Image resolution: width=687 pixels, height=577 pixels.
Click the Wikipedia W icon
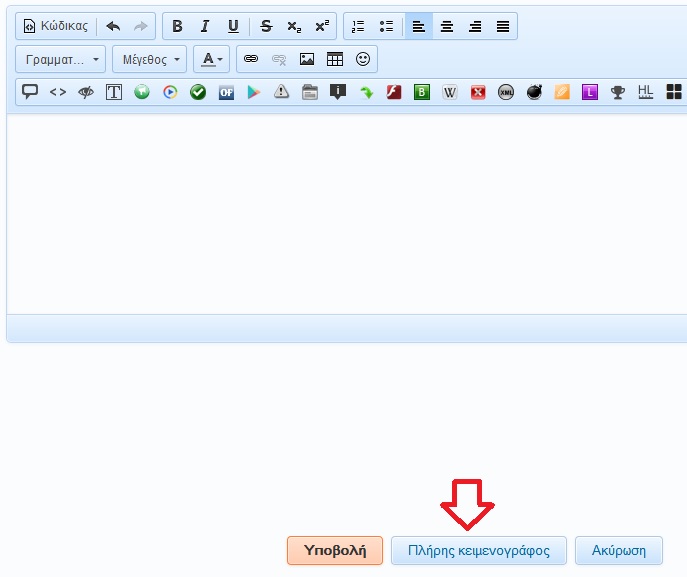450,92
